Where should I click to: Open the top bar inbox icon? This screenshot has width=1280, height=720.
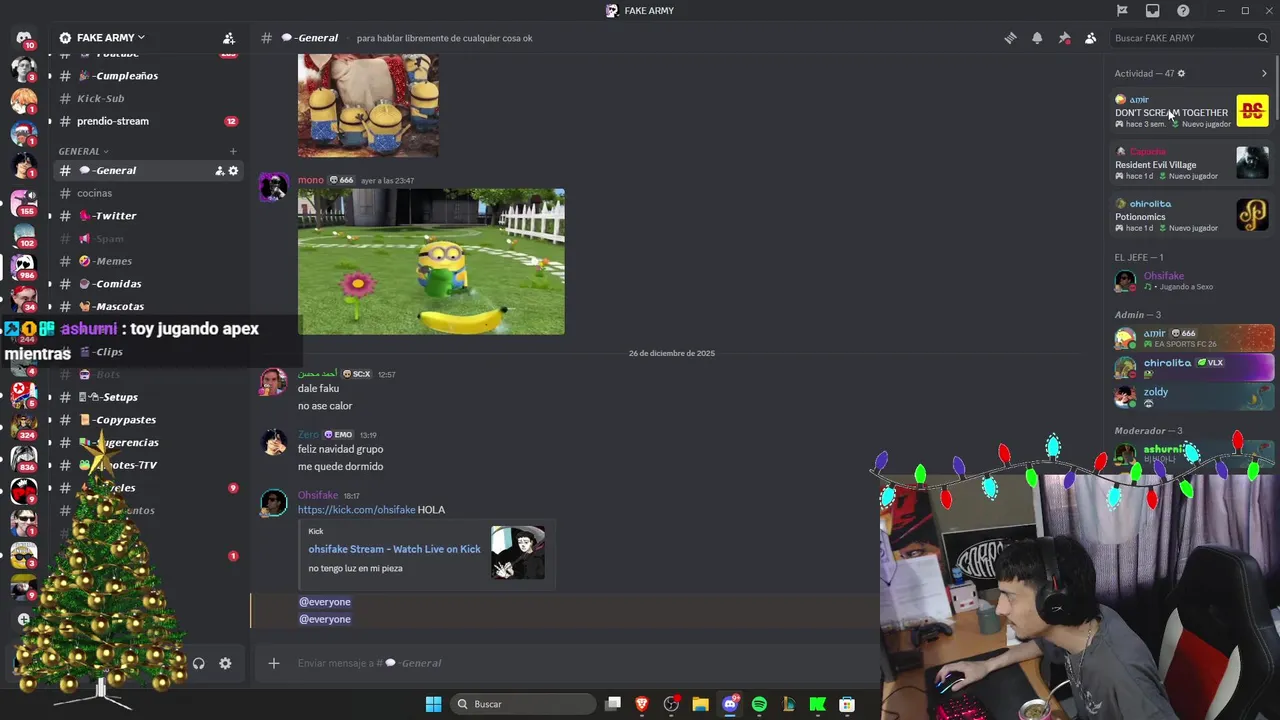(1152, 11)
